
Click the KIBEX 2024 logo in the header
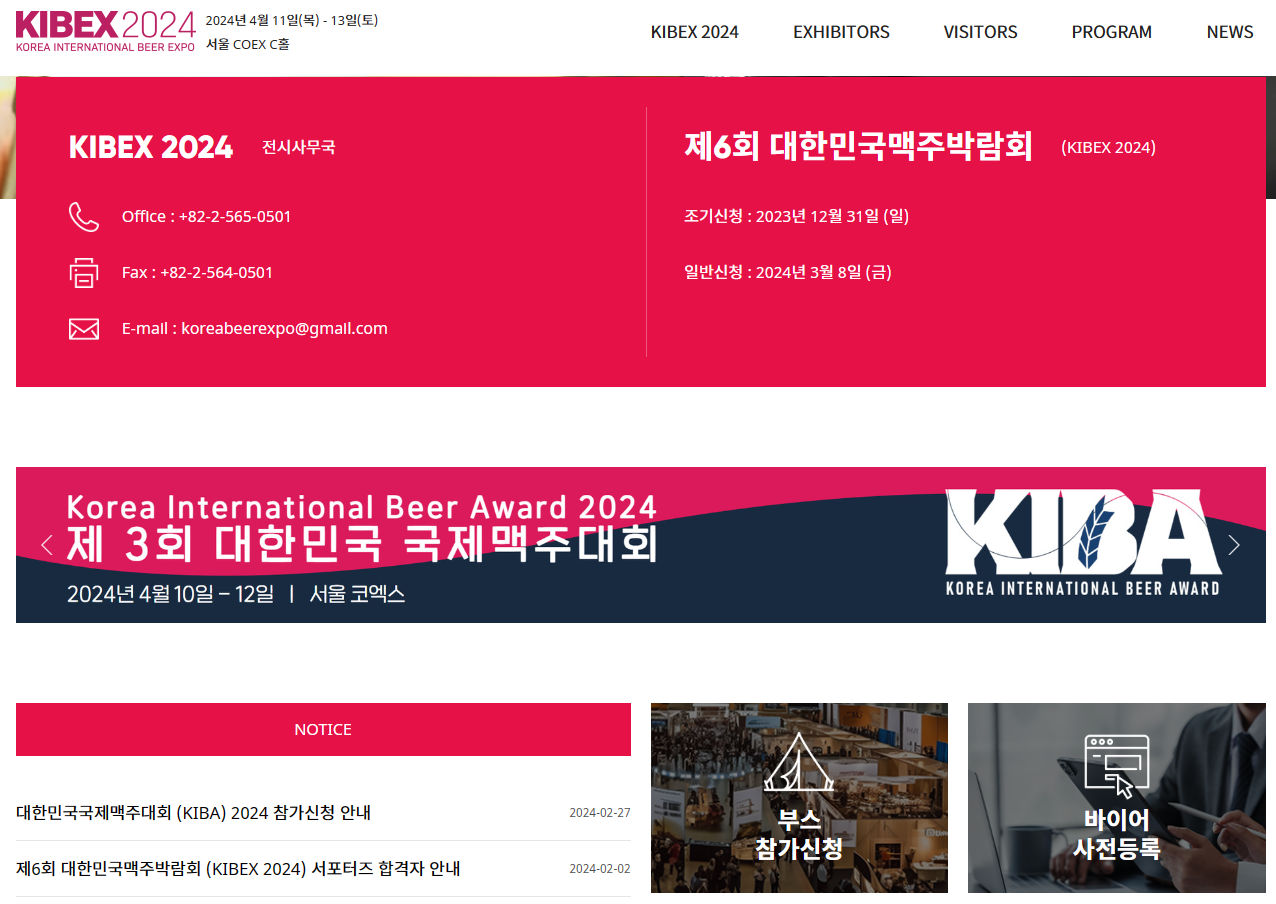coord(105,31)
